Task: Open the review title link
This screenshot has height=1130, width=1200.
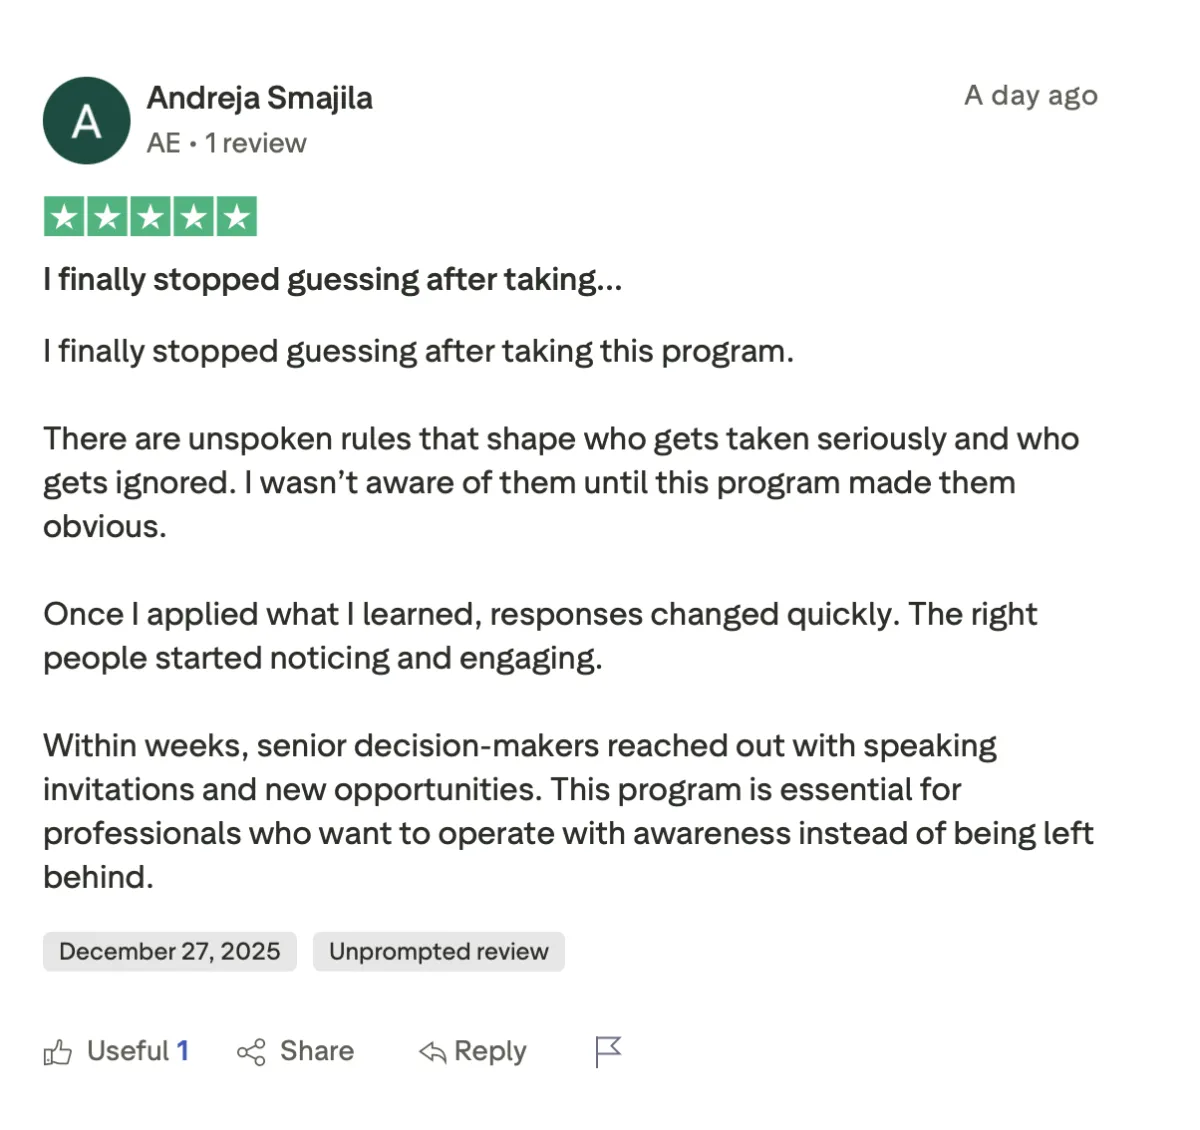Action: pyautogui.click(x=332, y=280)
